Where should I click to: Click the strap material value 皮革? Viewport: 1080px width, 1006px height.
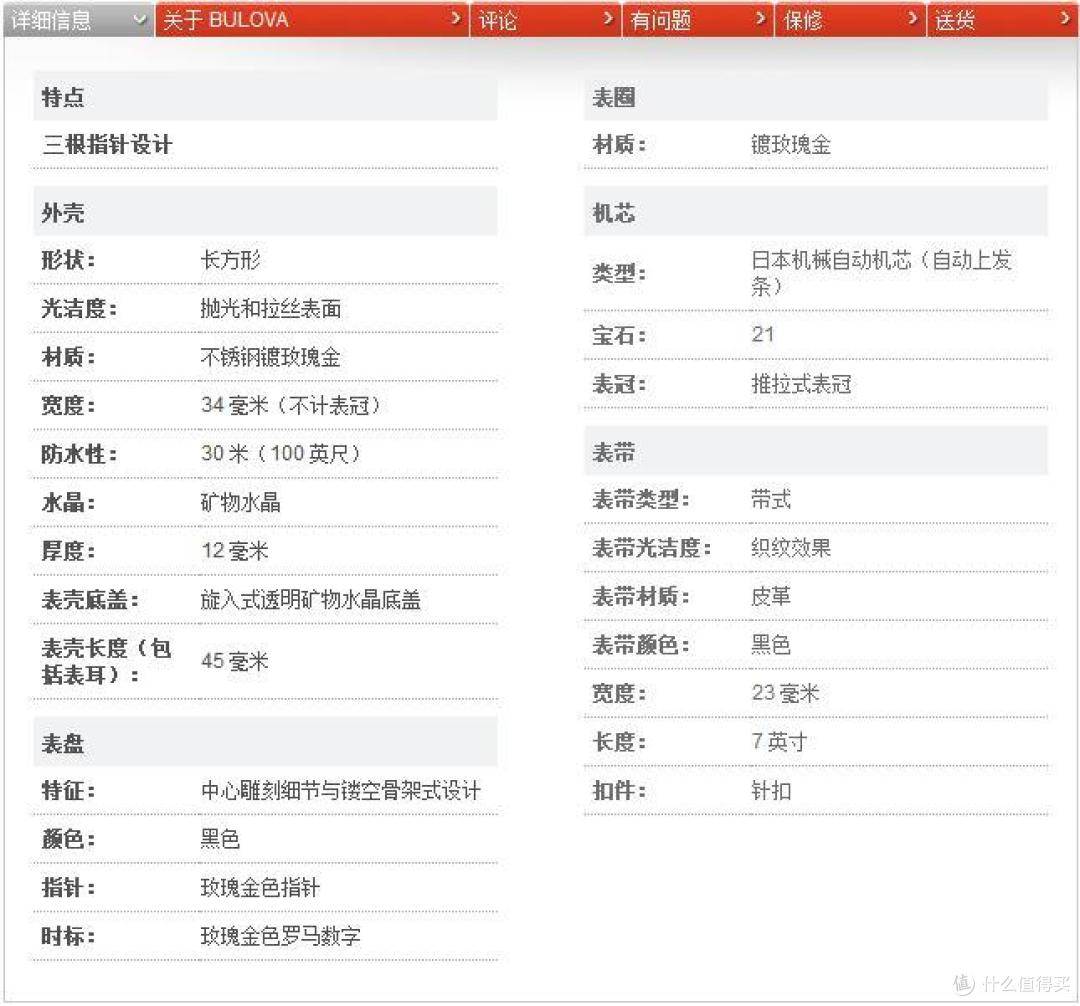coord(771,596)
